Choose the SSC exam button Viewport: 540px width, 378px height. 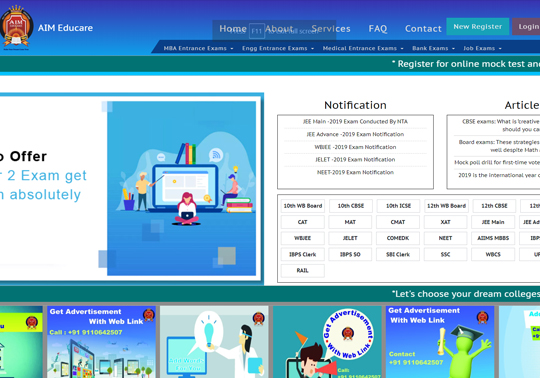pos(445,254)
